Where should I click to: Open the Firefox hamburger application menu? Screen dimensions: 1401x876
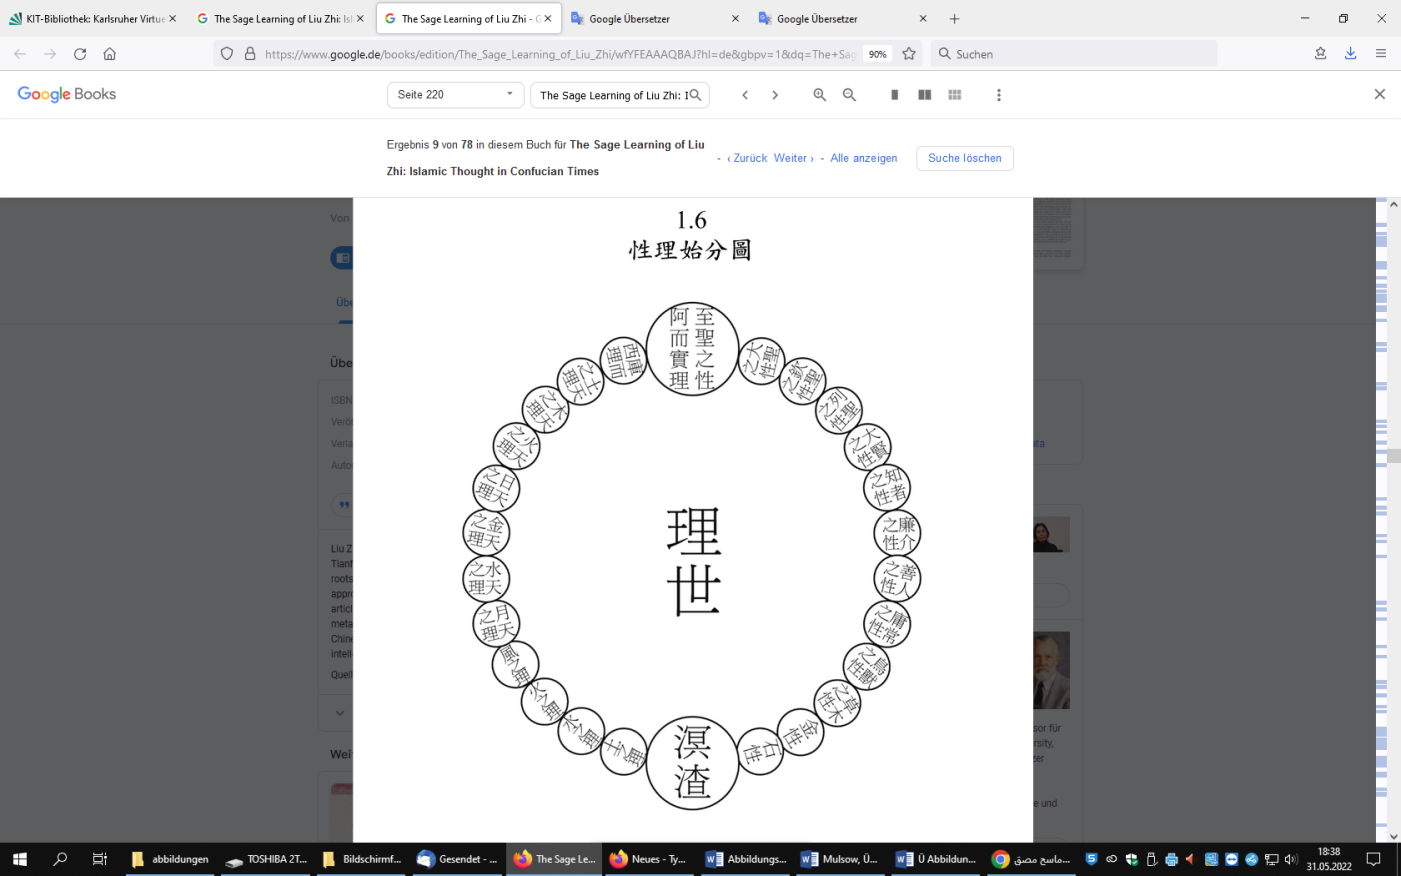(x=1381, y=54)
